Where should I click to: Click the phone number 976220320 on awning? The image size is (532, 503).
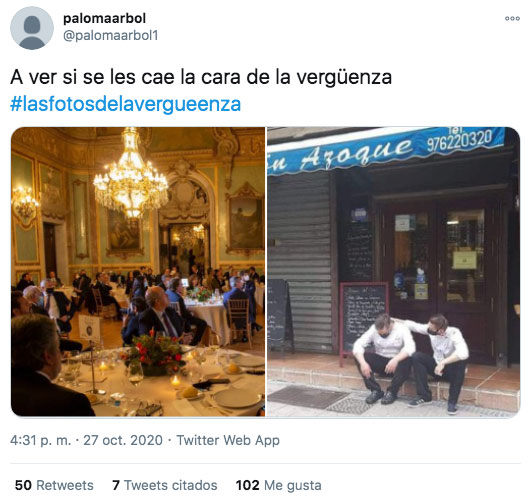point(459,140)
